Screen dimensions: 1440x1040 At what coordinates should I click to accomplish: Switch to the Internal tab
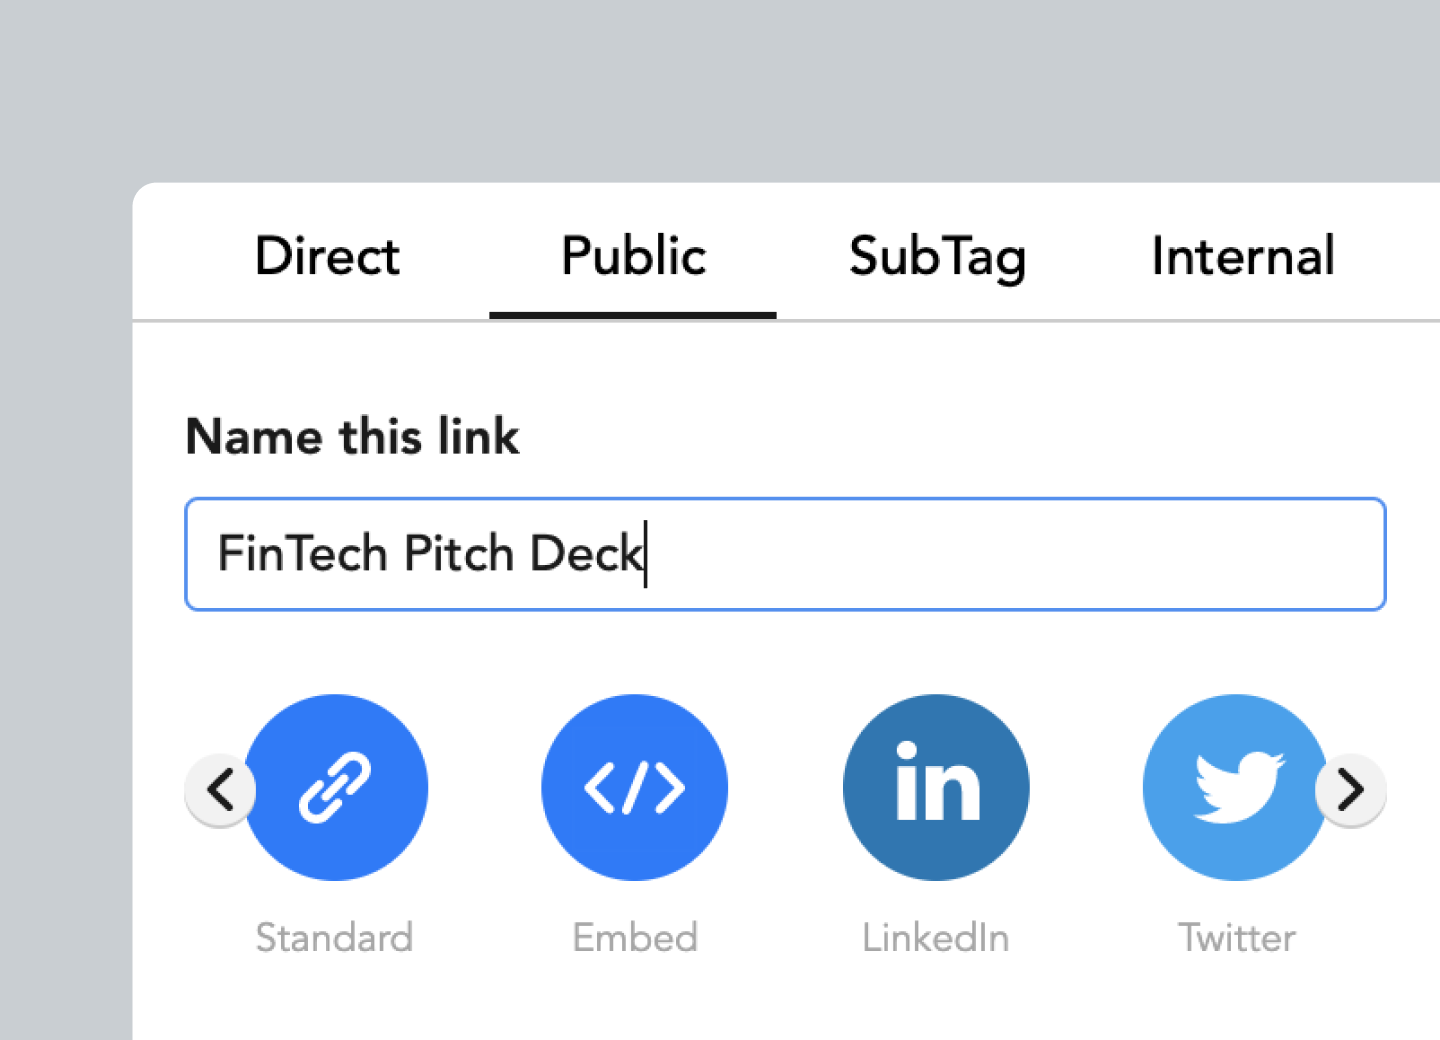pos(1243,257)
